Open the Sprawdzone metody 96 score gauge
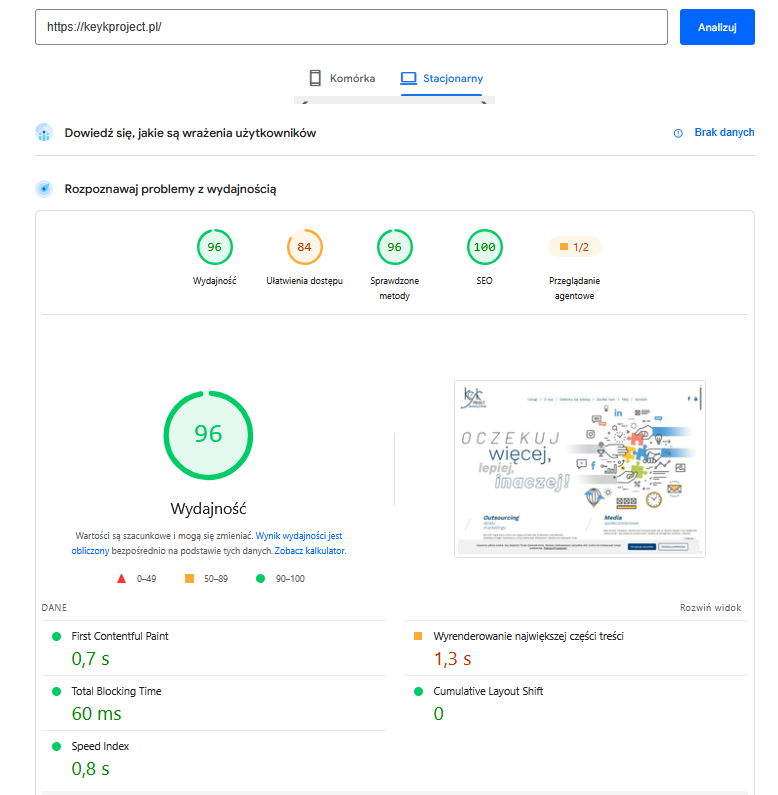This screenshot has height=795, width=778. pos(395,247)
